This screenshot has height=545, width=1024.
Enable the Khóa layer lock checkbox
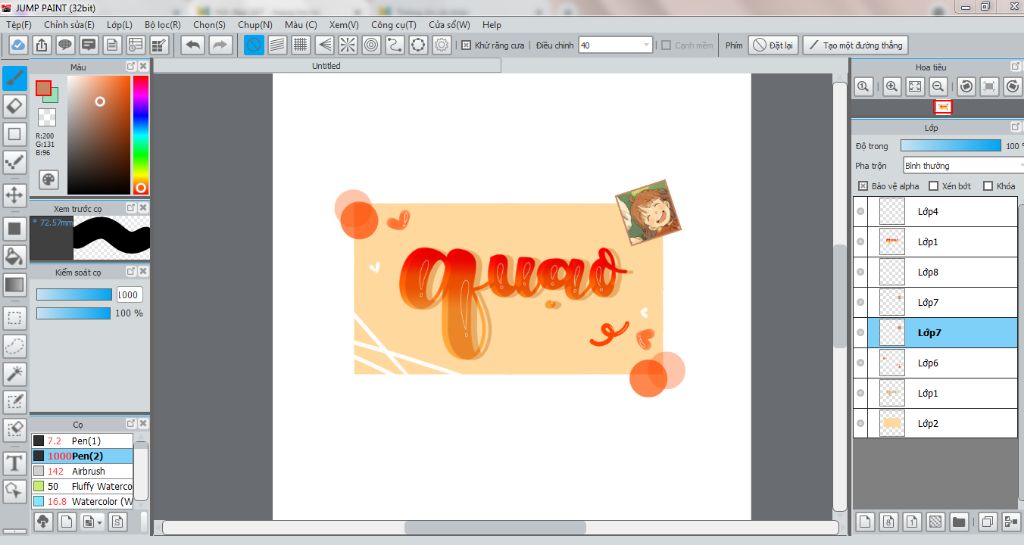point(987,186)
